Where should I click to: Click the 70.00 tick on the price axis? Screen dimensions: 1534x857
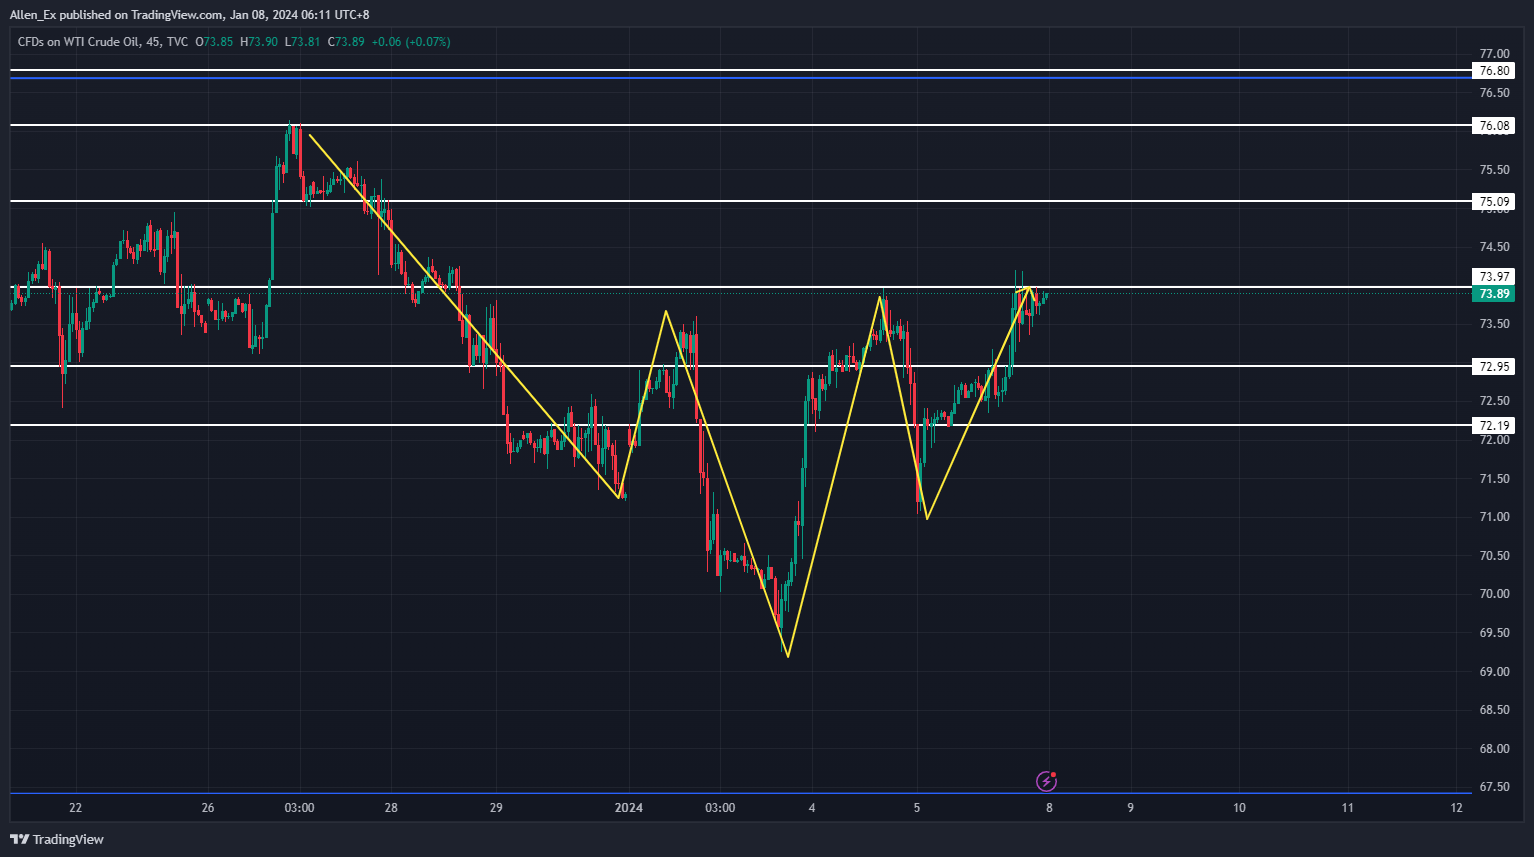click(1494, 594)
